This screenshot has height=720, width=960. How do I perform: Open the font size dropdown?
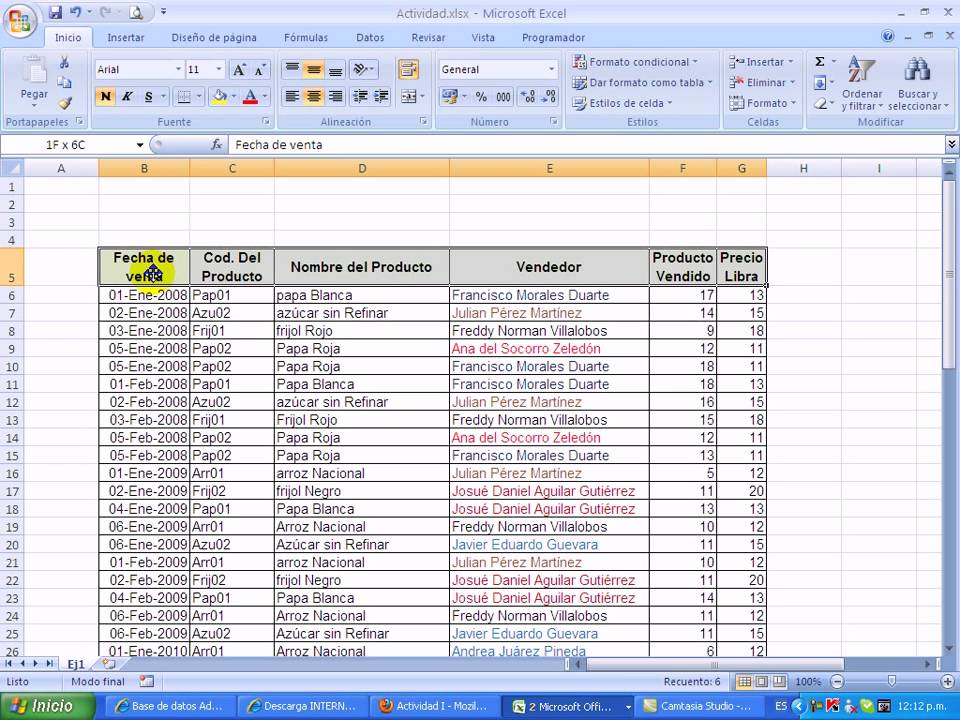(x=219, y=69)
